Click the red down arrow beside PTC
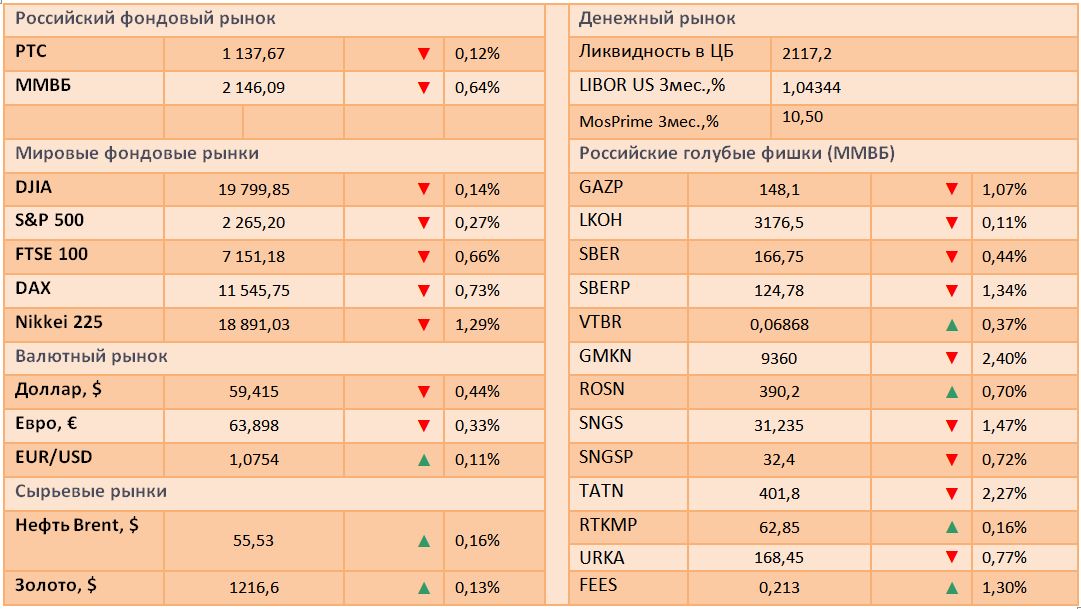The height and width of the screenshot is (609, 1081). (424, 53)
